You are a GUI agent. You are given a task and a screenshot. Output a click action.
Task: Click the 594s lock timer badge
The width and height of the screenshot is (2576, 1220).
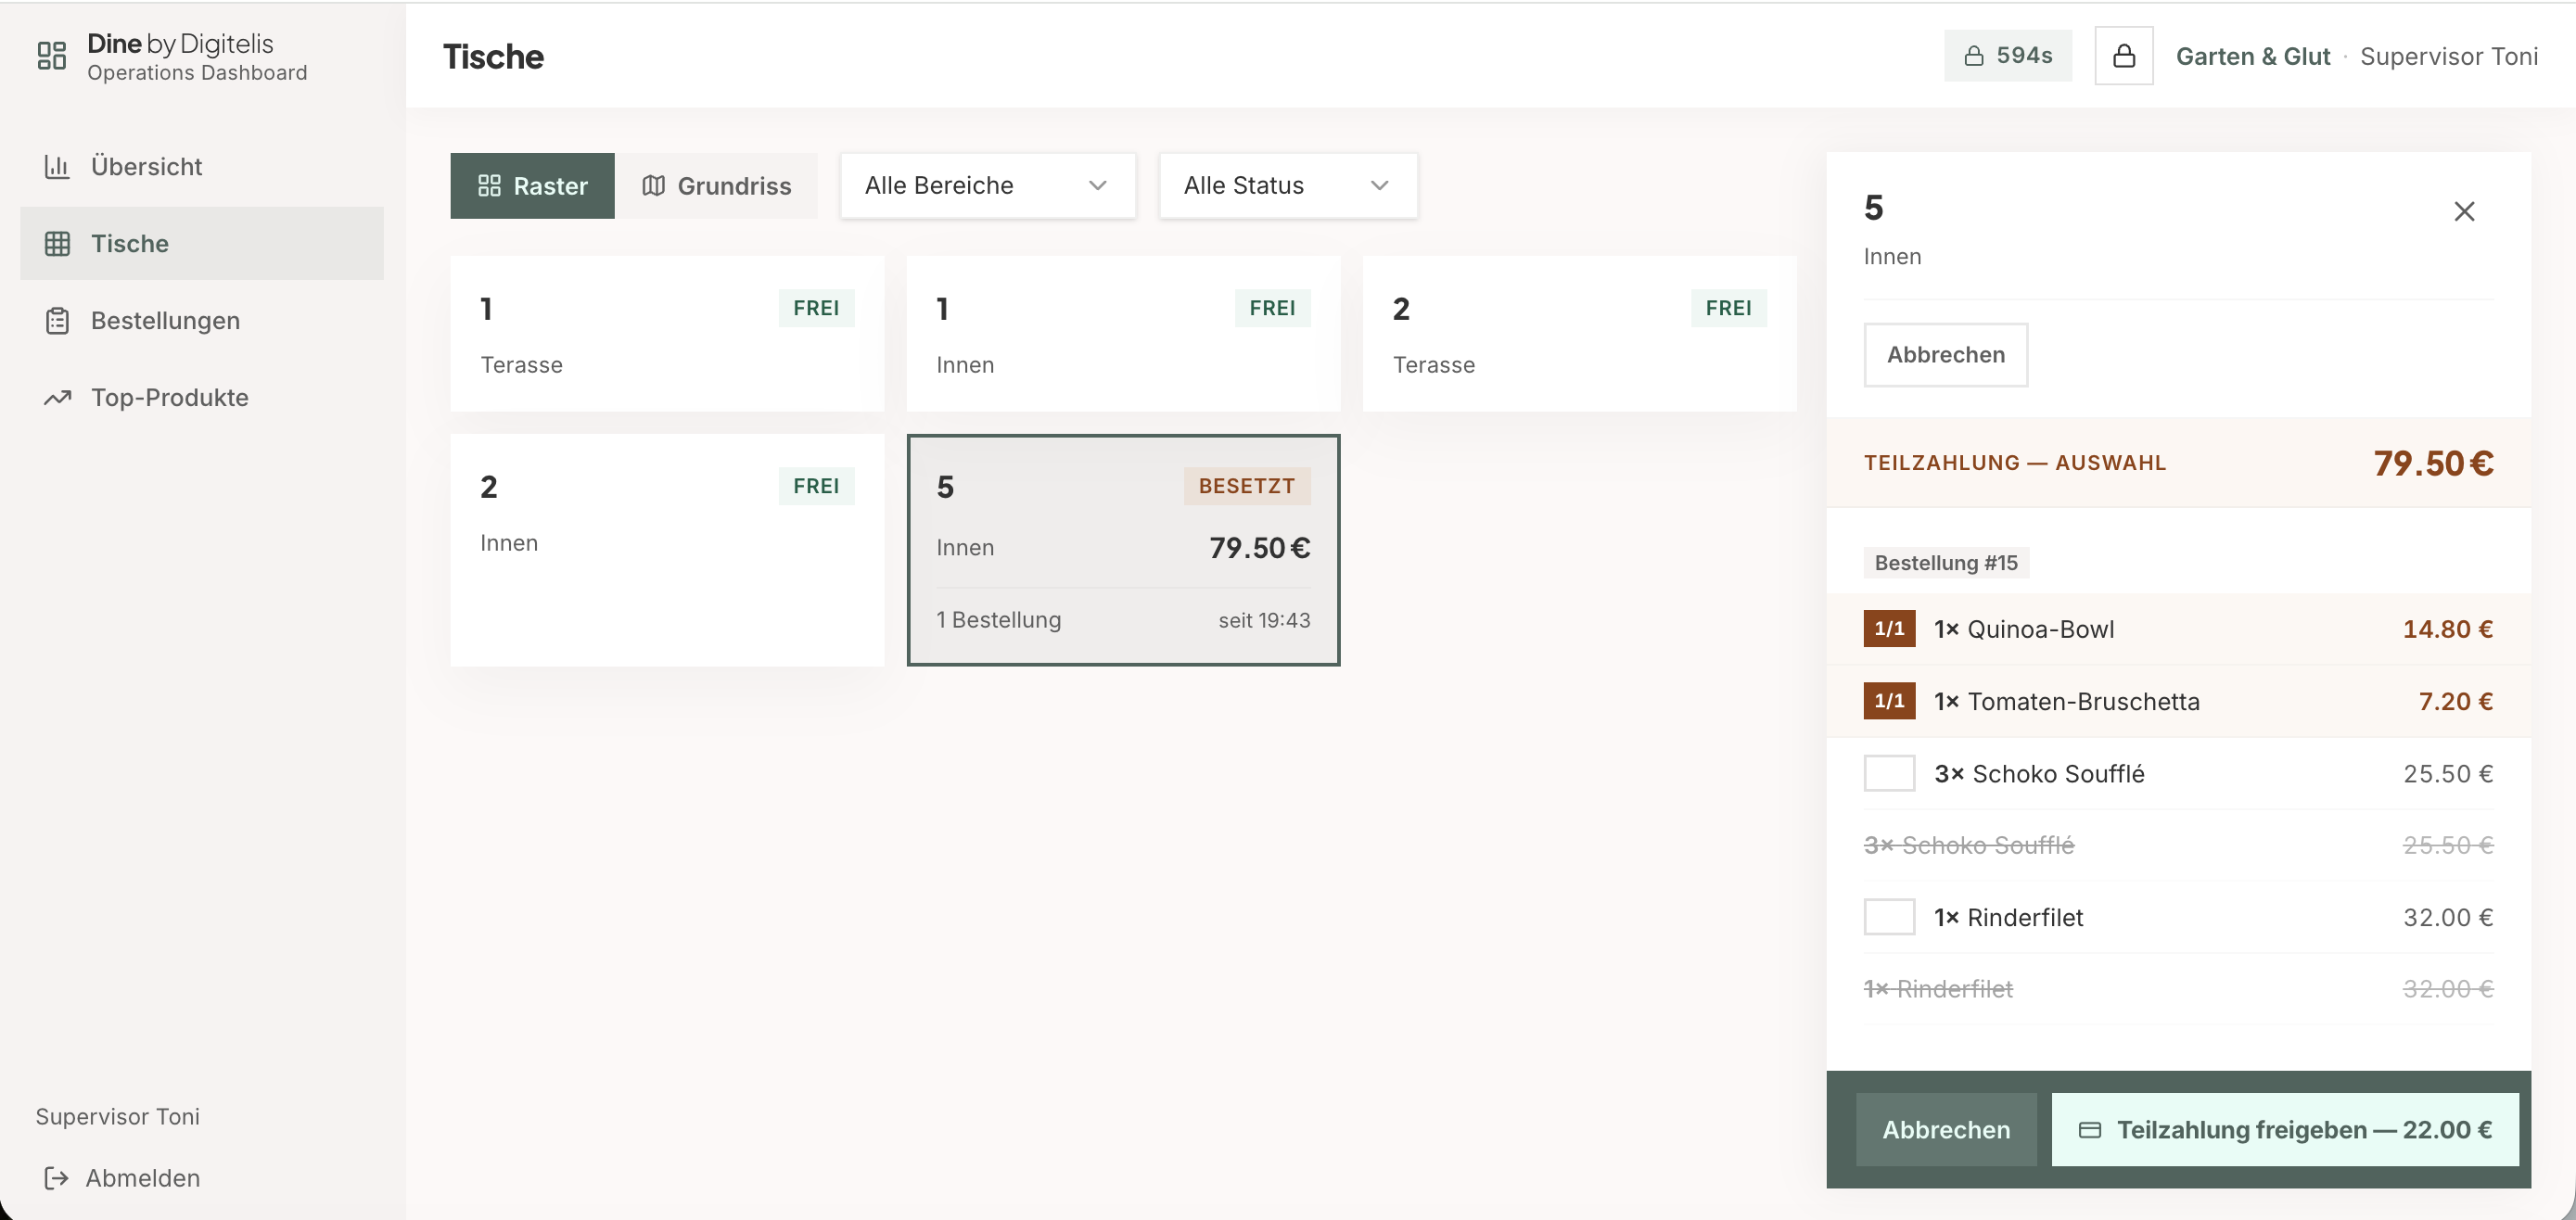coord(2008,56)
